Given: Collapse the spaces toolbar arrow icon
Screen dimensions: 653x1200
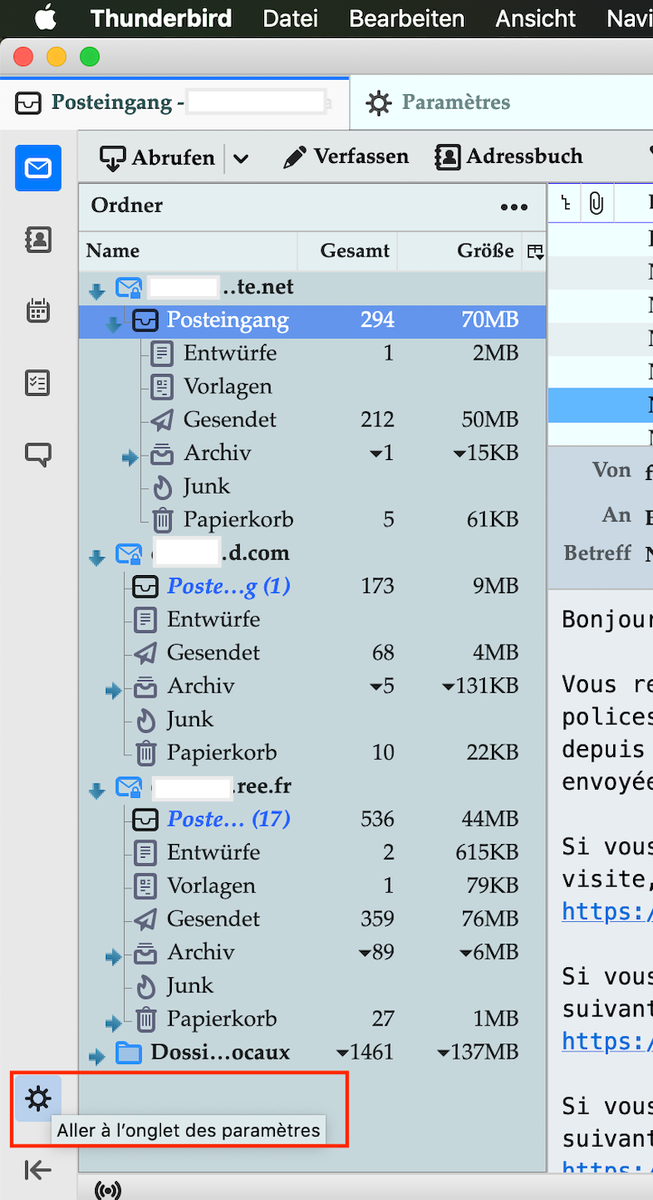Looking at the screenshot, I should pyautogui.click(x=38, y=1170).
